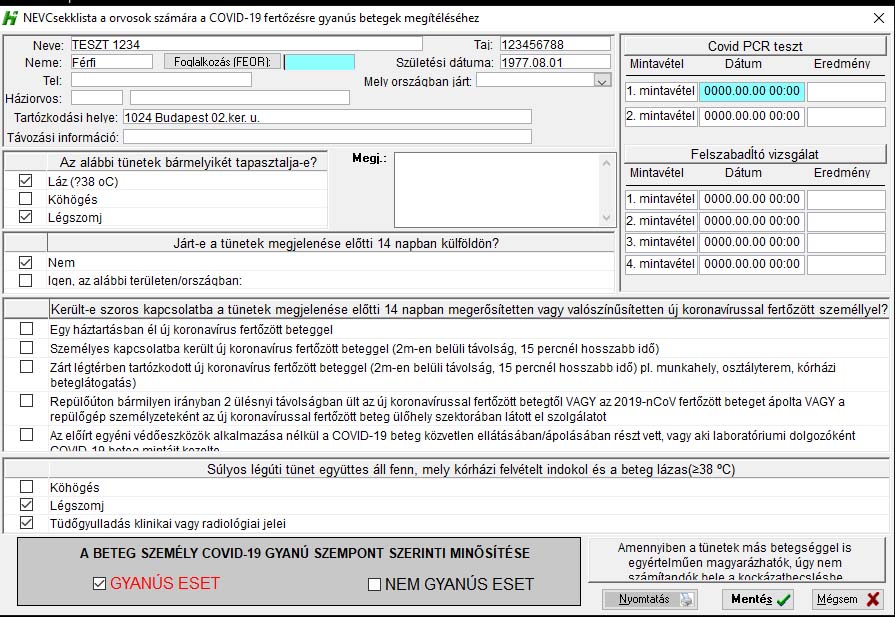Cancel with the Mégsem button
The height and width of the screenshot is (617, 895).
(848, 599)
